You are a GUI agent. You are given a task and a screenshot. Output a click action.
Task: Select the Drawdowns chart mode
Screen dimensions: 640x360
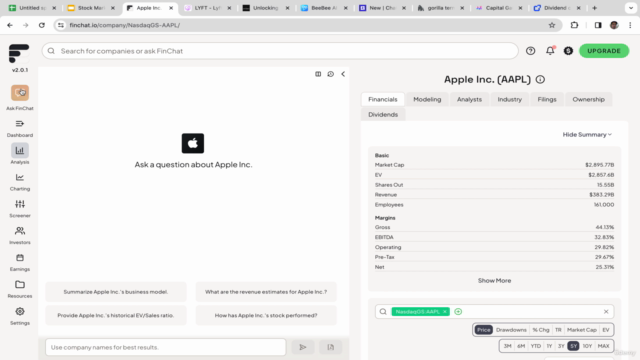pos(511,330)
